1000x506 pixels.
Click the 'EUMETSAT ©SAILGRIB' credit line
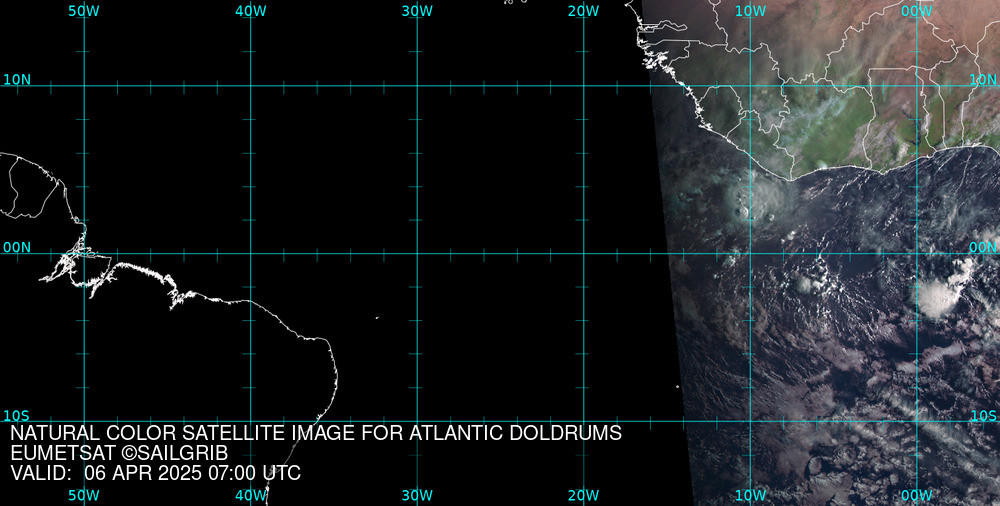click(x=119, y=454)
